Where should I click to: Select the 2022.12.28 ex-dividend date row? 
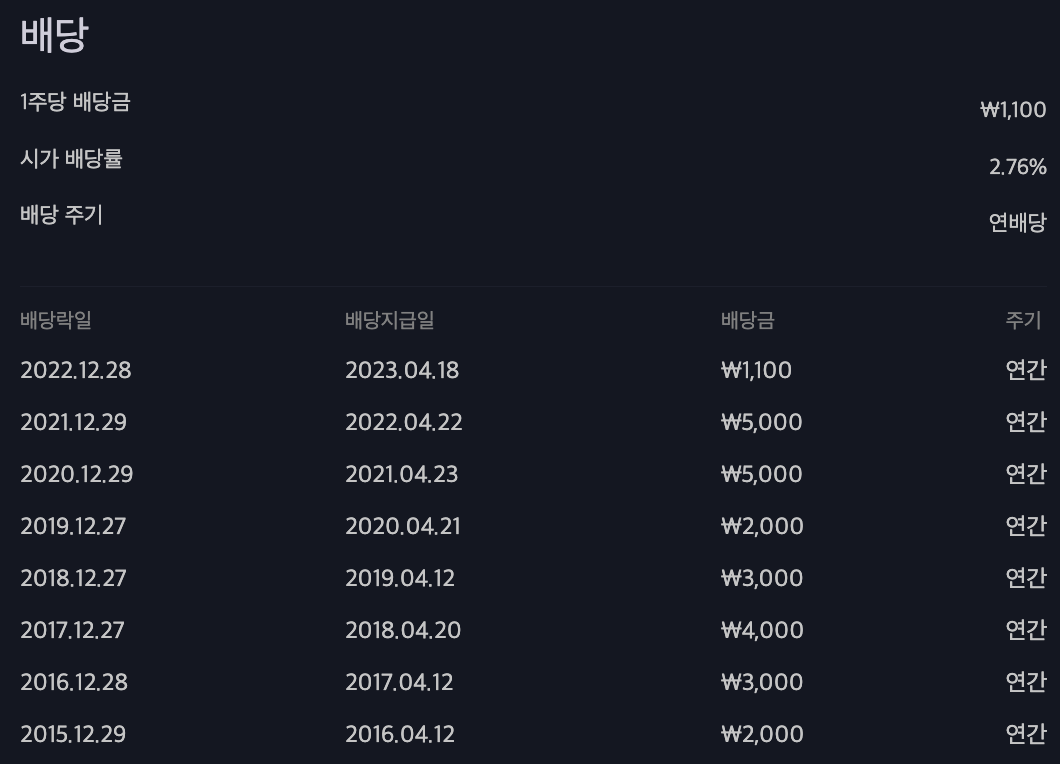pyautogui.click(x=533, y=370)
